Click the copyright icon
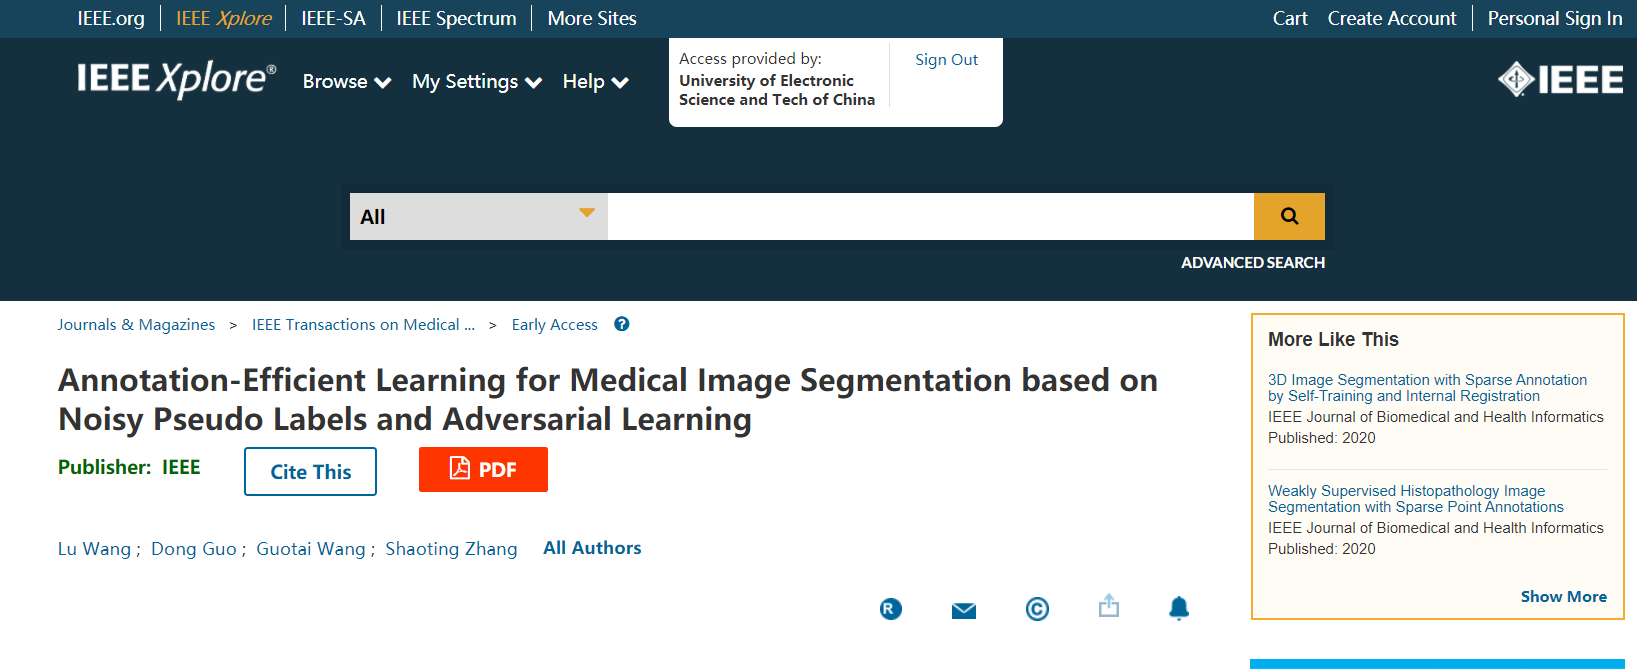Viewport: 1637px width, 671px height. pyautogui.click(x=1037, y=609)
